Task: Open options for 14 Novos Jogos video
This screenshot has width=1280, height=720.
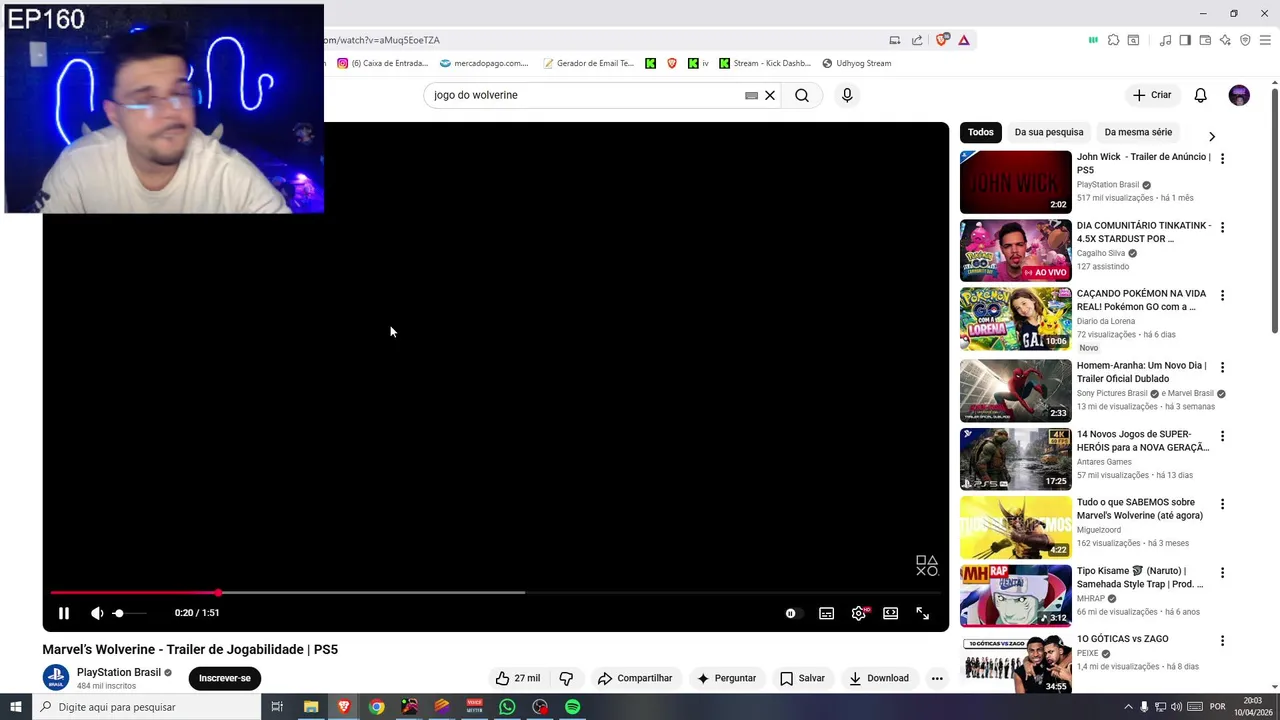Action: (1222, 436)
